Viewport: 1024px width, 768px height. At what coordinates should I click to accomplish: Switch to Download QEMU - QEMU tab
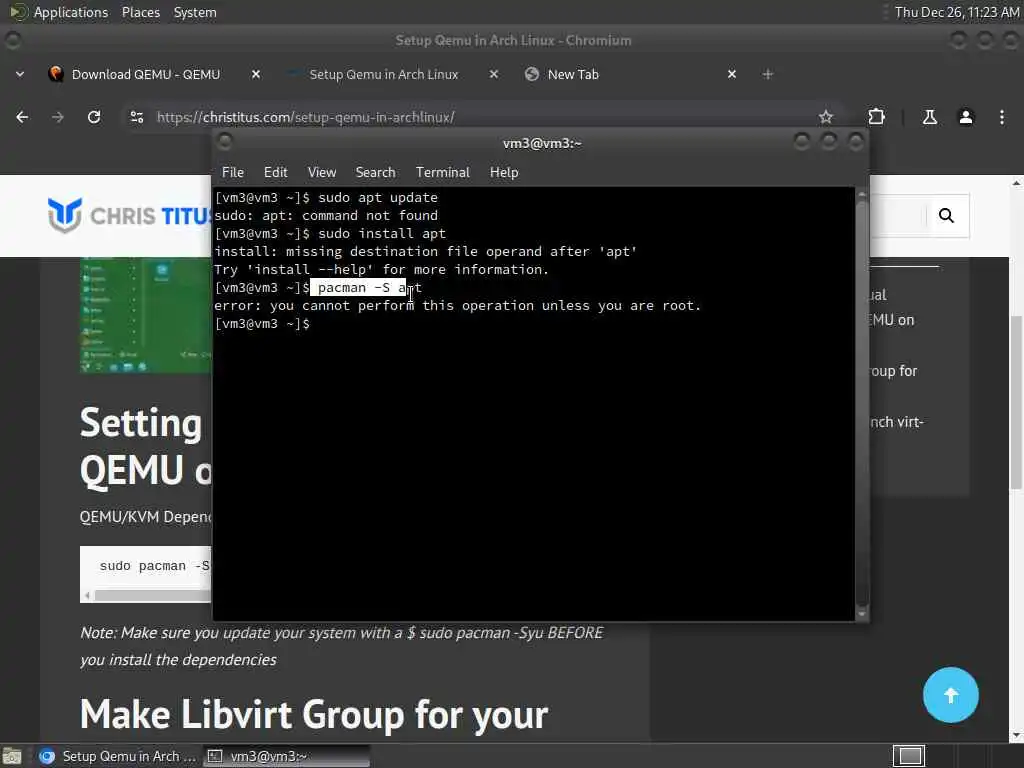tap(146, 74)
